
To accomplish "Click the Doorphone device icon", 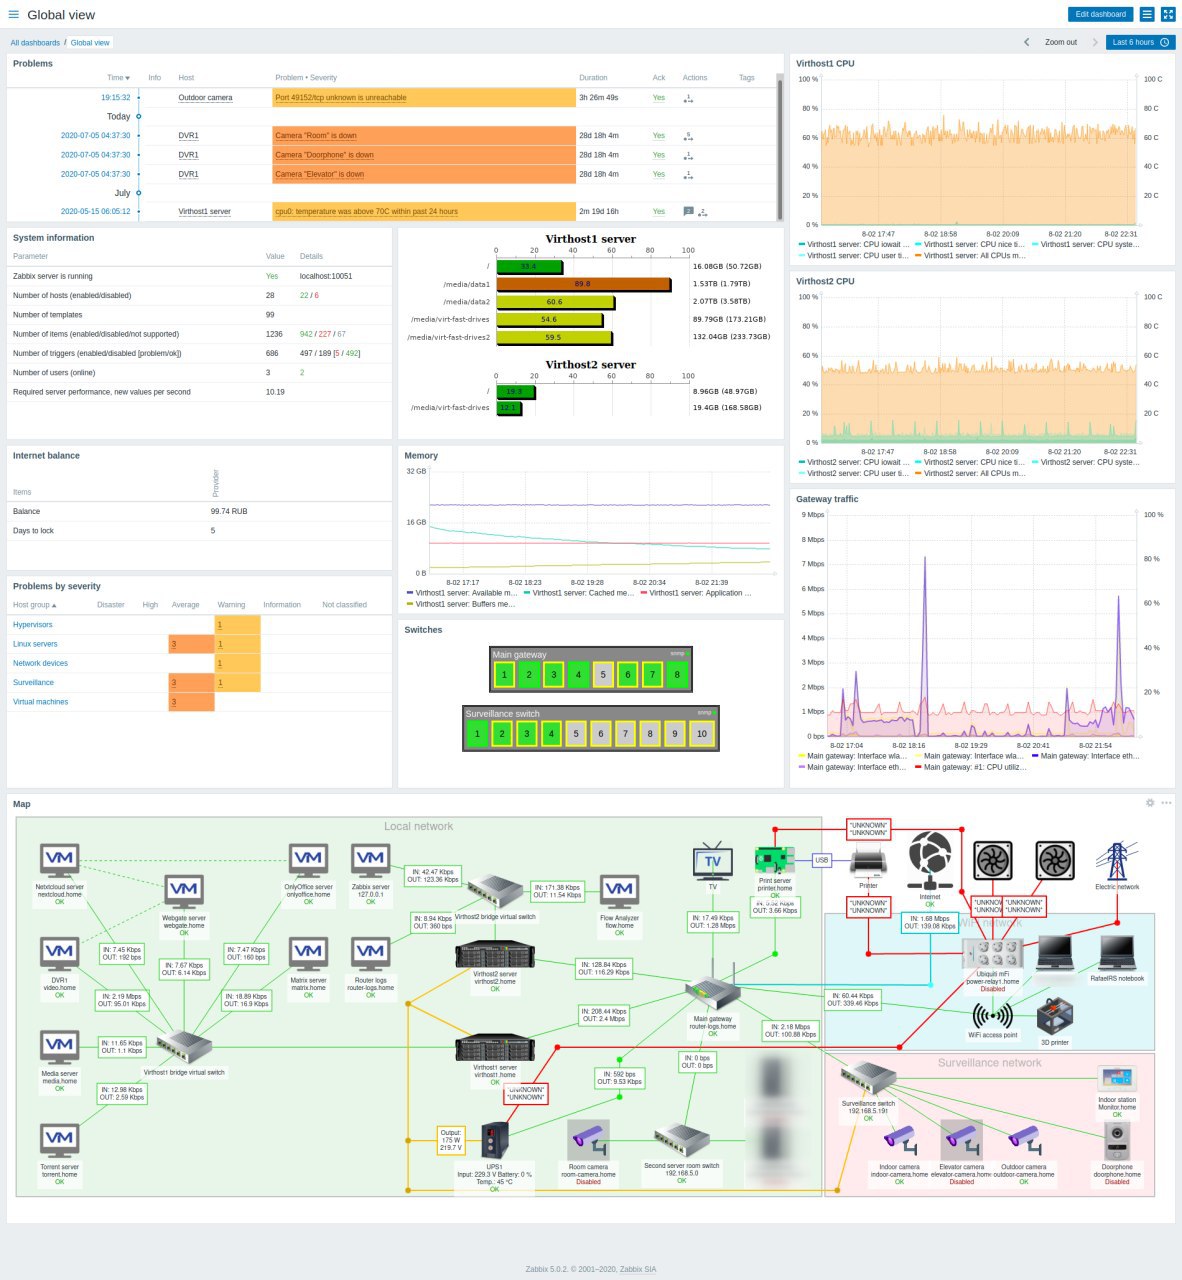I will (x=1117, y=1140).
